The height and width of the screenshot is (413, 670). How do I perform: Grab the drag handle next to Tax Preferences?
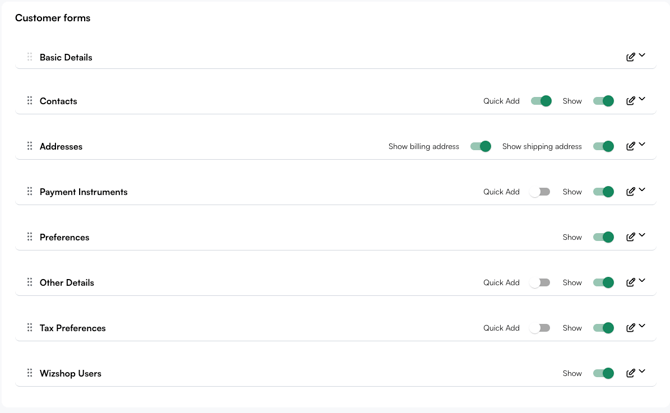pyautogui.click(x=30, y=328)
